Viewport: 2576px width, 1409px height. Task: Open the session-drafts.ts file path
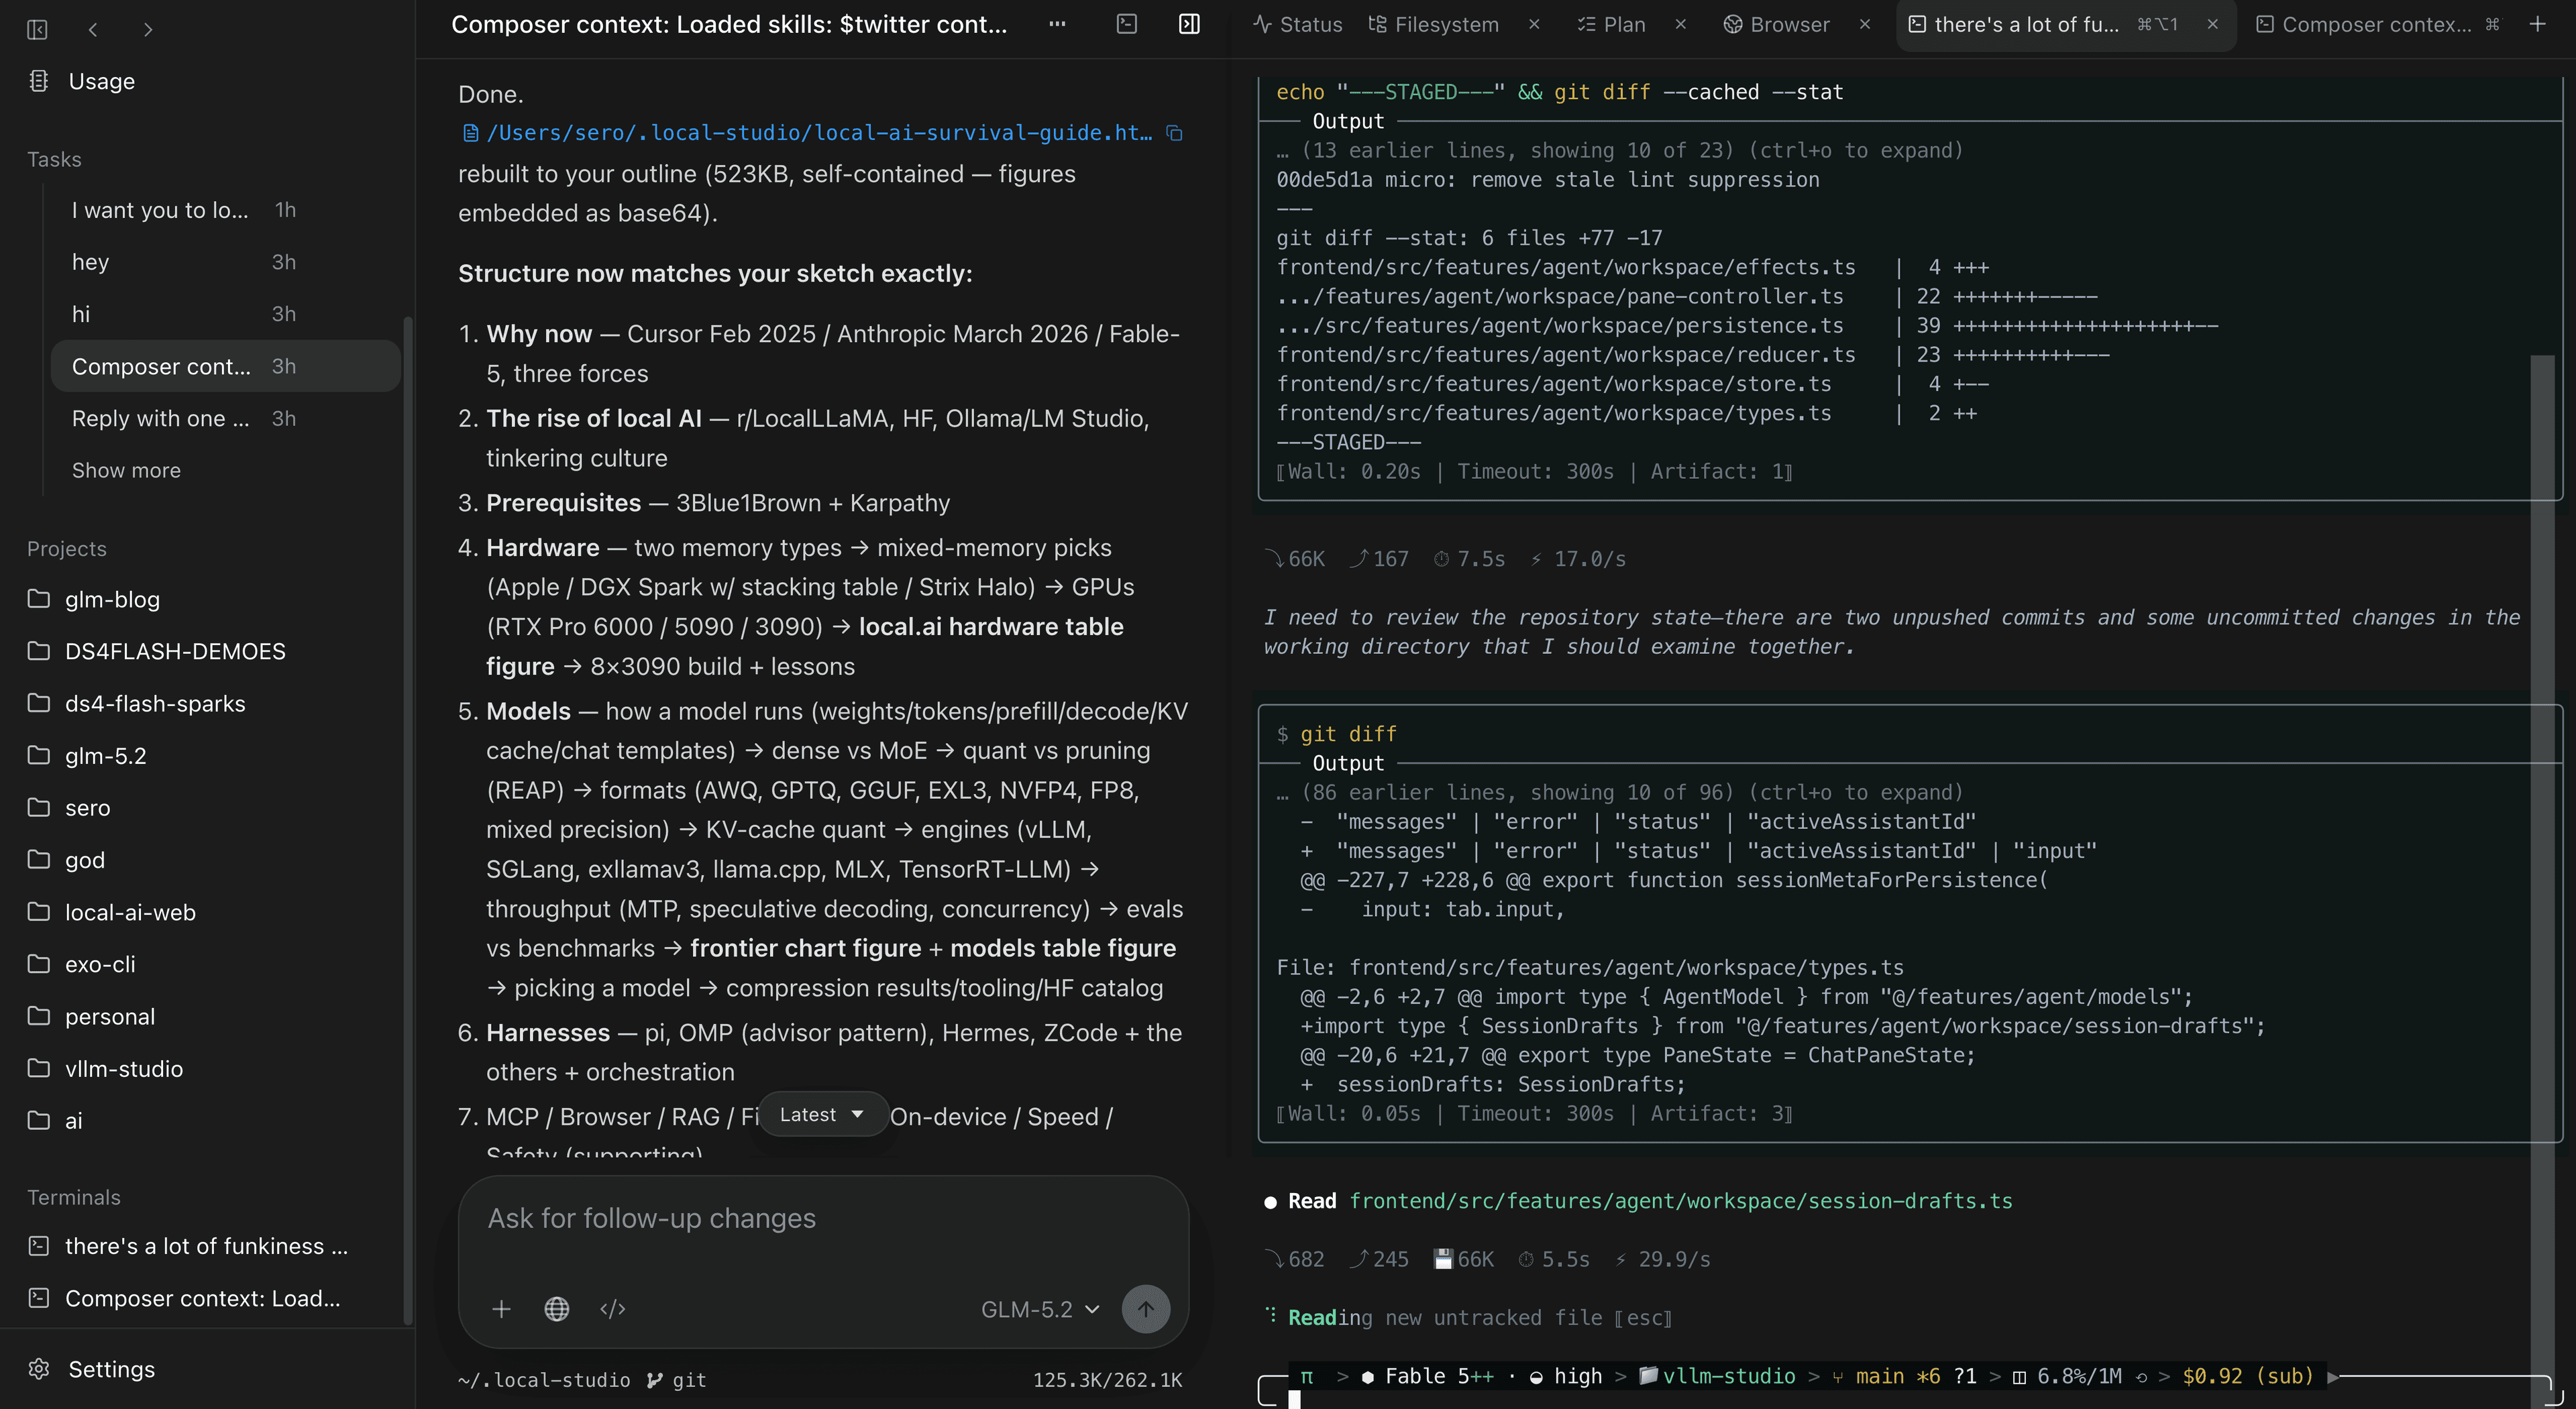1680,1201
